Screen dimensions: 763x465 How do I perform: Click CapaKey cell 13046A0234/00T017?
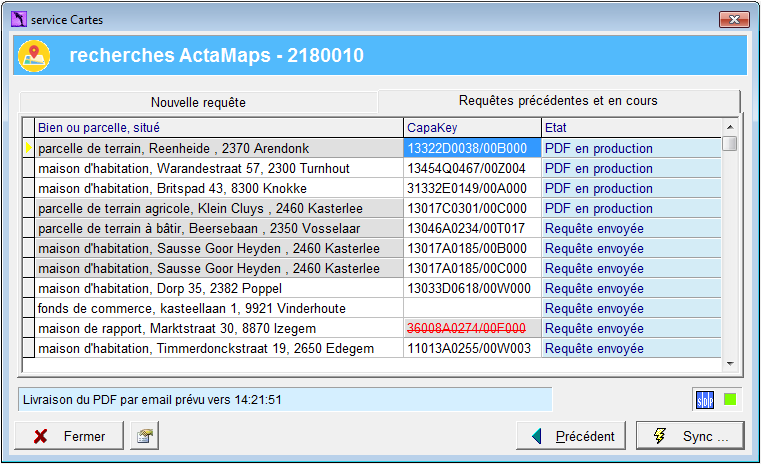(472, 228)
